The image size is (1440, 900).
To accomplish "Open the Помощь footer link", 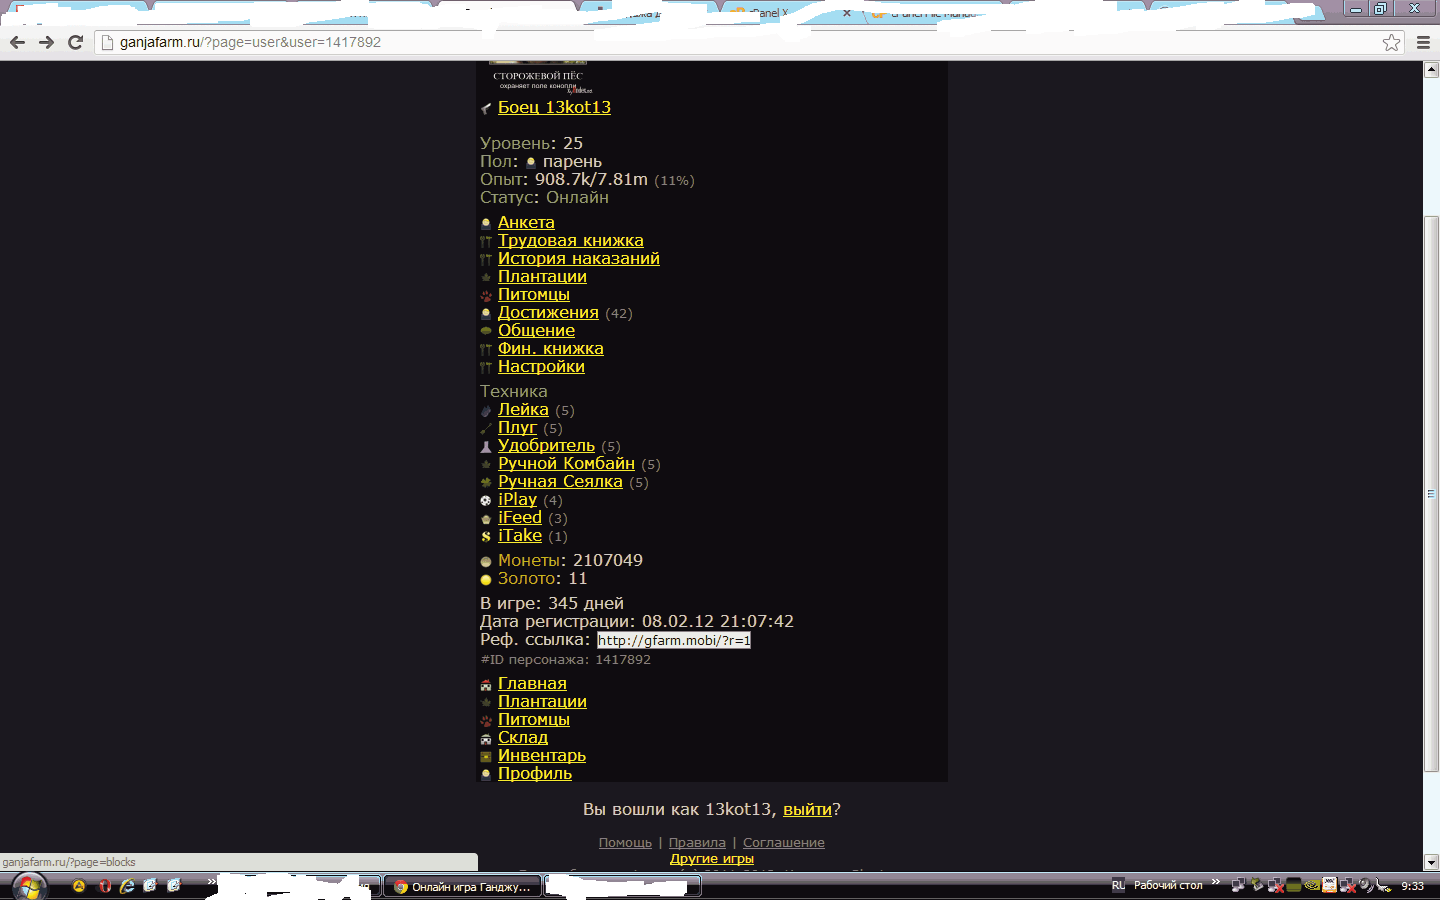I will (625, 843).
